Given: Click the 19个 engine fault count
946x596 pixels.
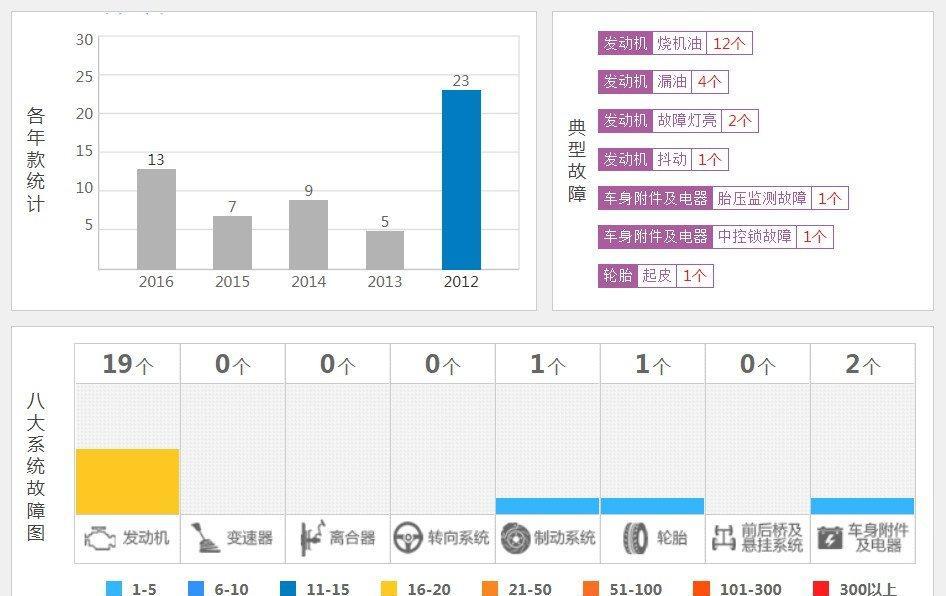Looking at the screenshot, I should (127, 363).
